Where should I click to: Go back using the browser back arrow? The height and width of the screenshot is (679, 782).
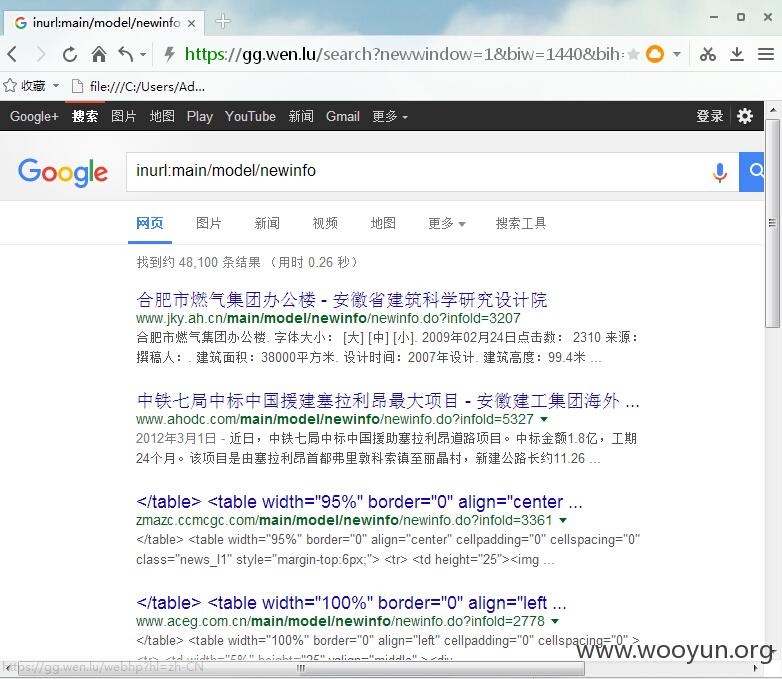(x=13, y=54)
